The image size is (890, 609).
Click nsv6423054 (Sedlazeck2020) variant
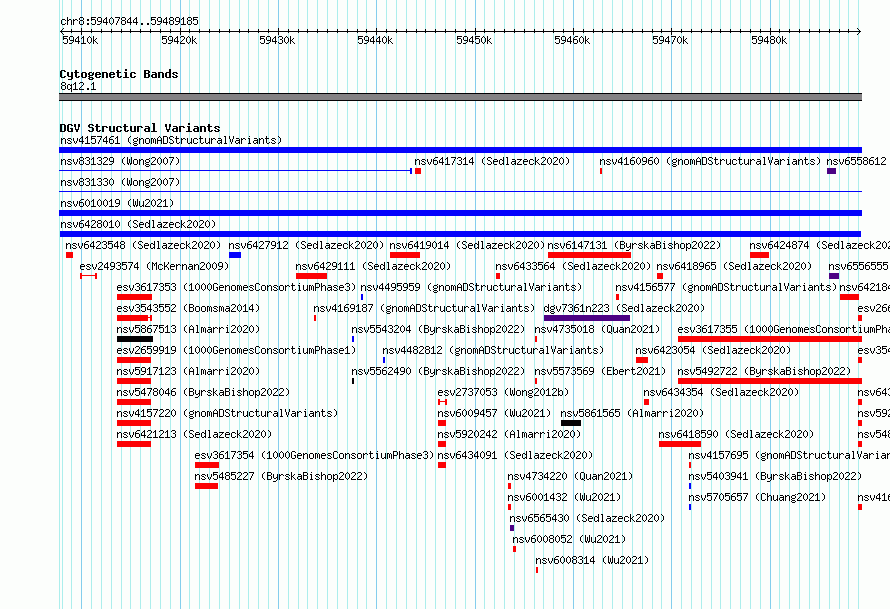click(x=713, y=350)
